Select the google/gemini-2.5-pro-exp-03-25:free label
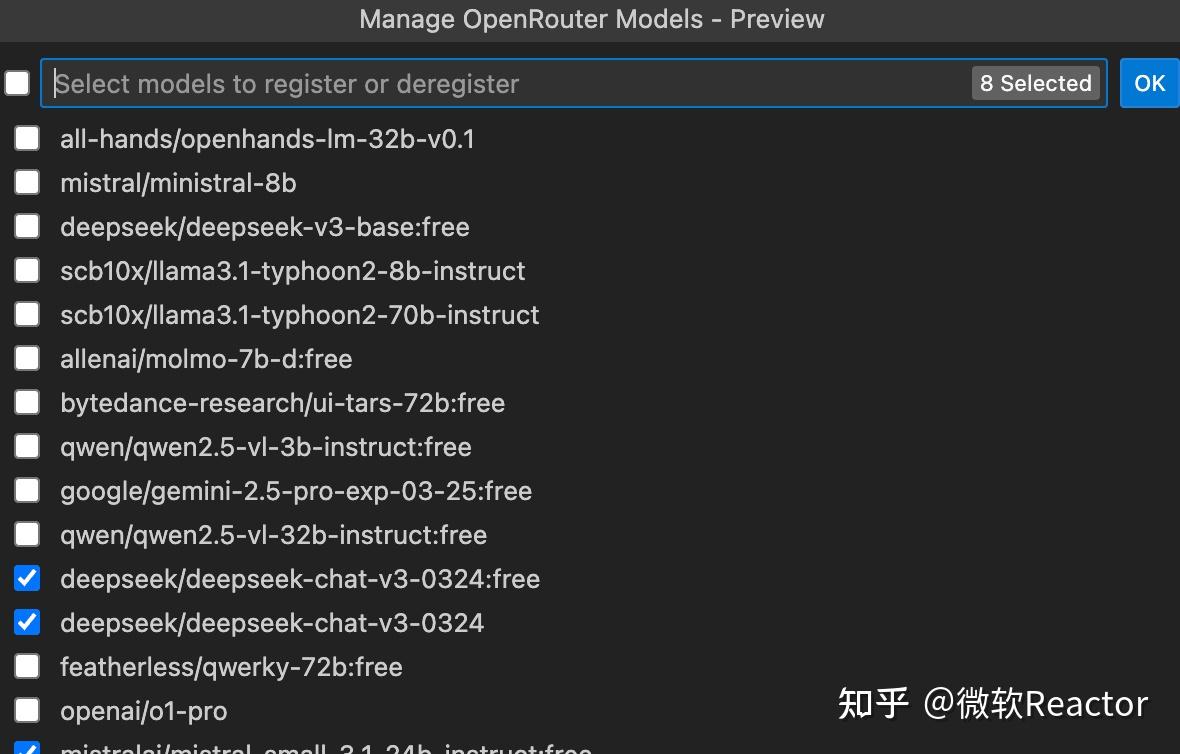The height and width of the screenshot is (754, 1180). click(296, 491)
